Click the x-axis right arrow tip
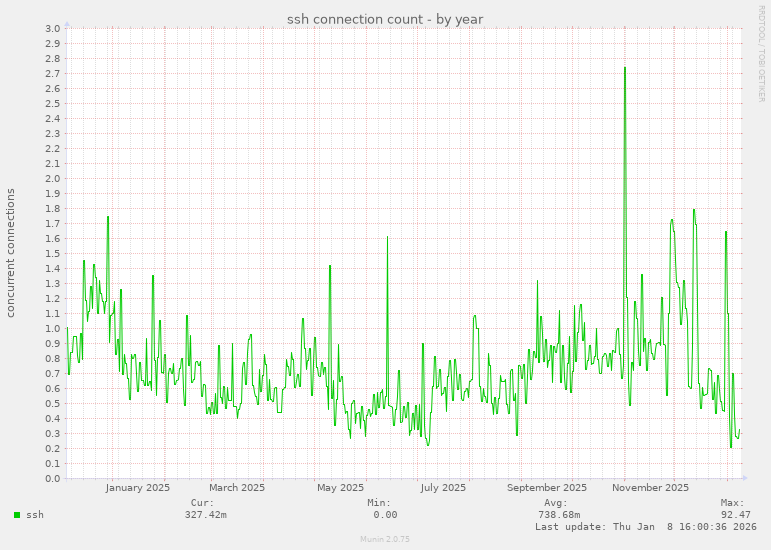 (x=745, y=478)
